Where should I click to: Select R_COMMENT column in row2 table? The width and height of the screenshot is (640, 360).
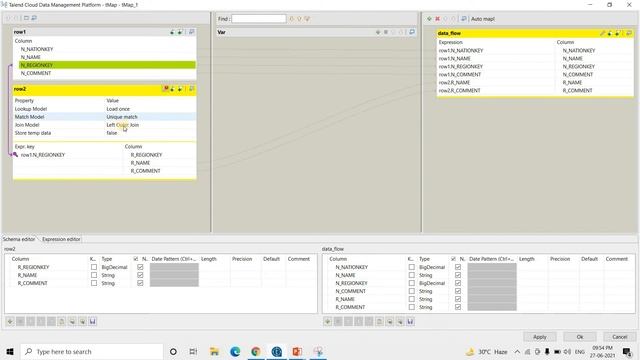[x=145, y=171]
